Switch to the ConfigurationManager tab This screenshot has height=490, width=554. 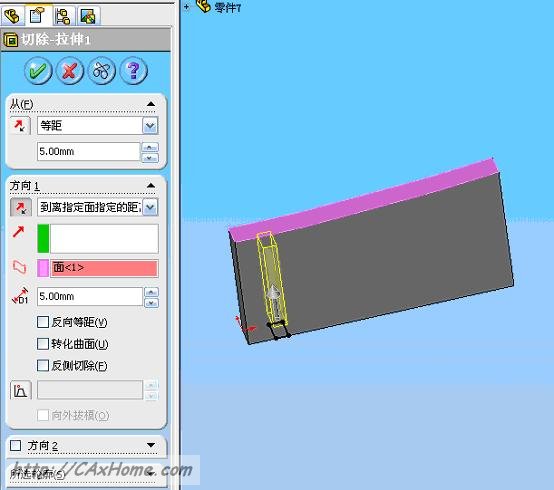(x=63, y=16)
